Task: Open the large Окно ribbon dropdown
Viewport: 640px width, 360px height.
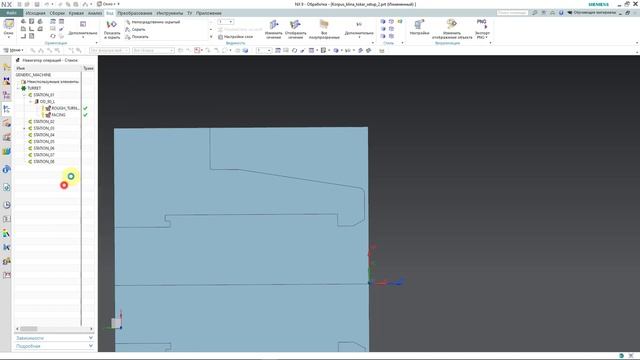Action: [x=8, y=29]
